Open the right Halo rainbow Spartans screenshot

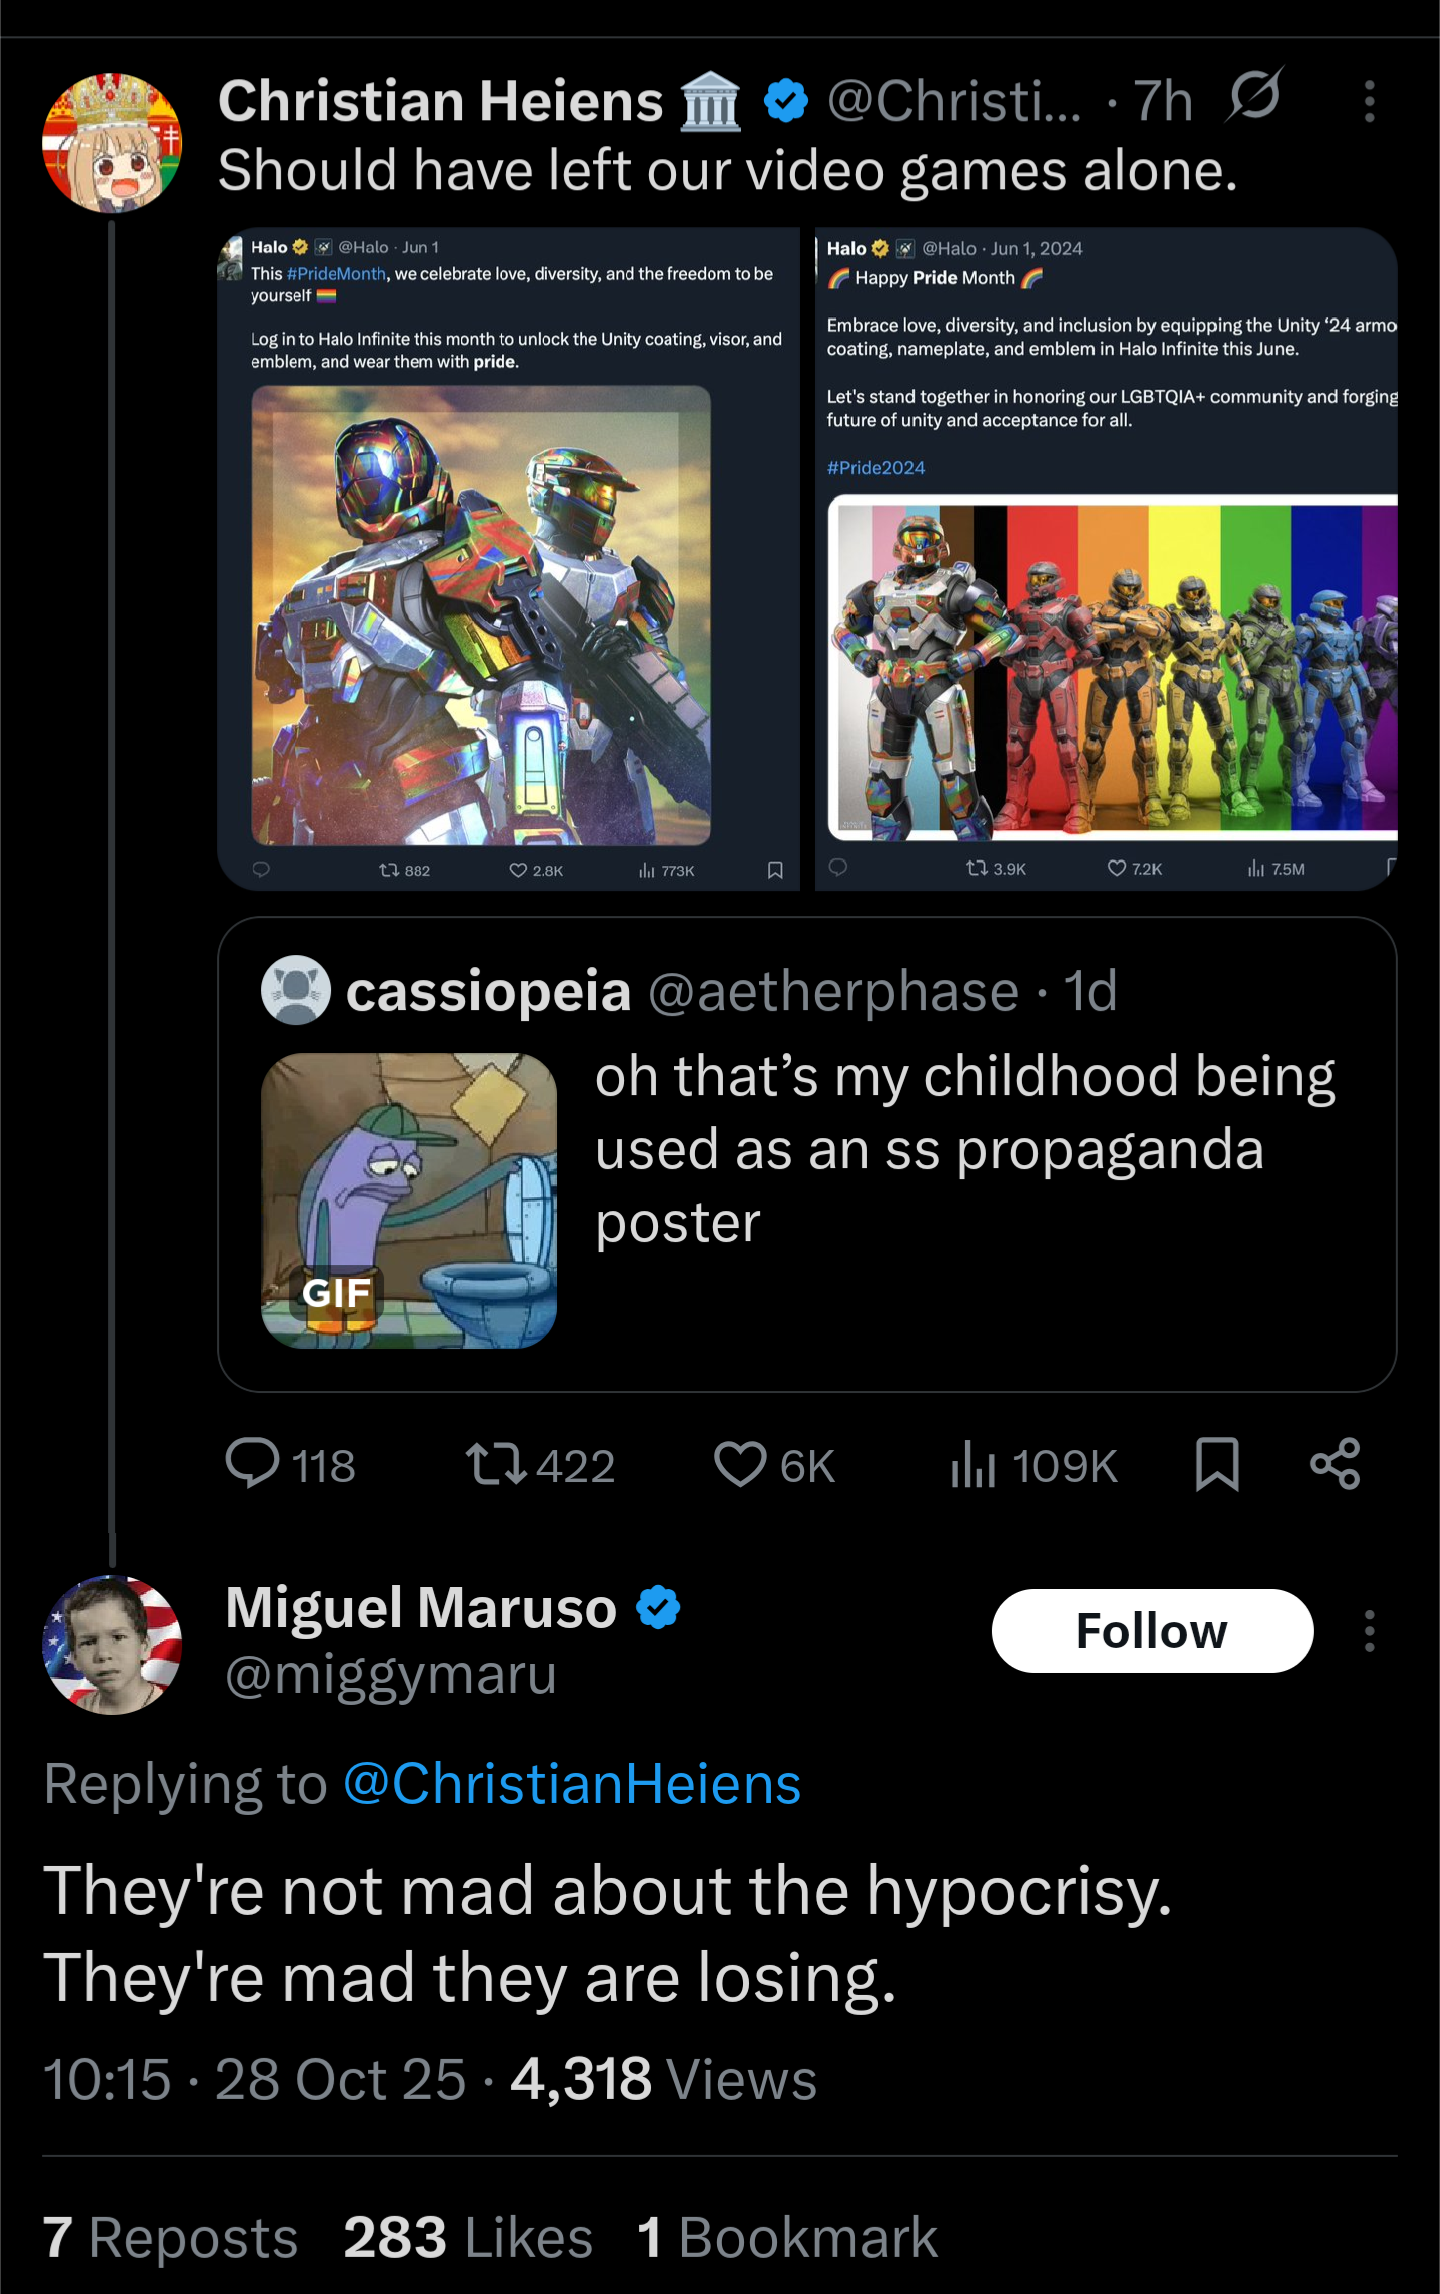tap(1106, 558)
